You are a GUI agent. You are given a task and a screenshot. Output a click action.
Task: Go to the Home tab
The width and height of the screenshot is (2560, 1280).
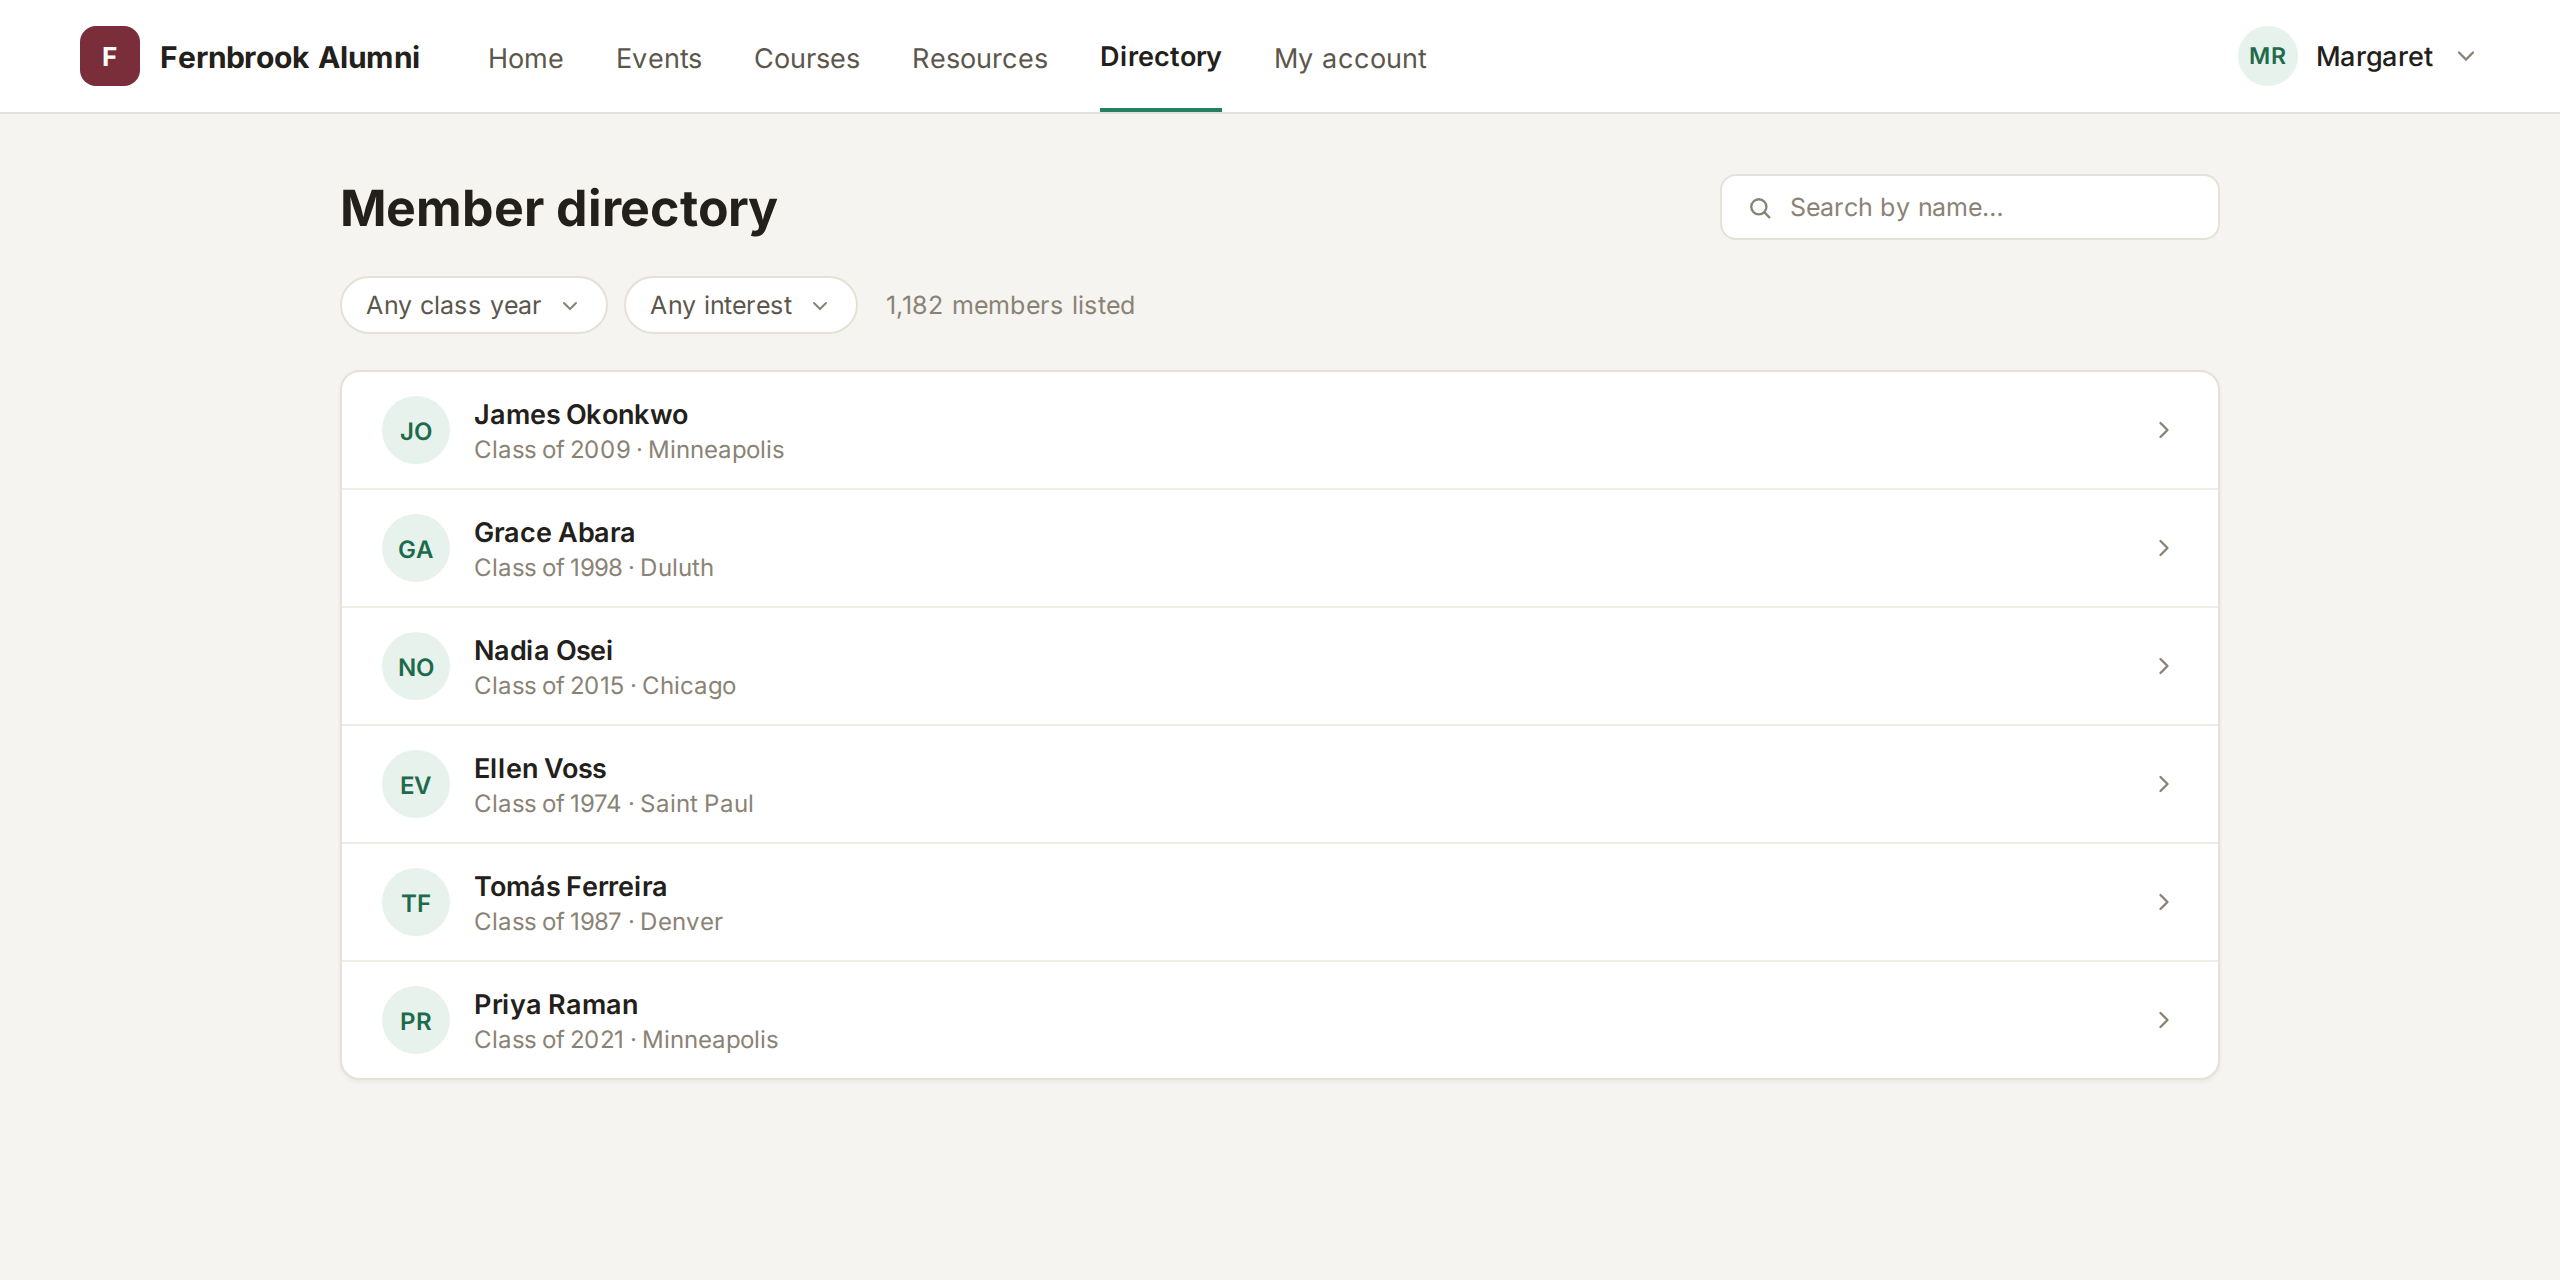(x=525, y=58)
